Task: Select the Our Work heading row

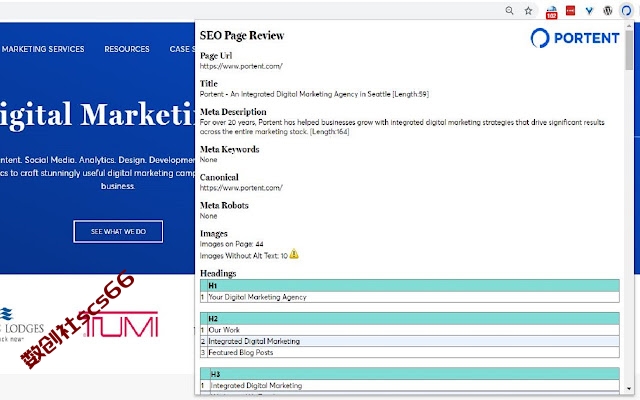Action: pyautogui.click(x=410, y=330)
